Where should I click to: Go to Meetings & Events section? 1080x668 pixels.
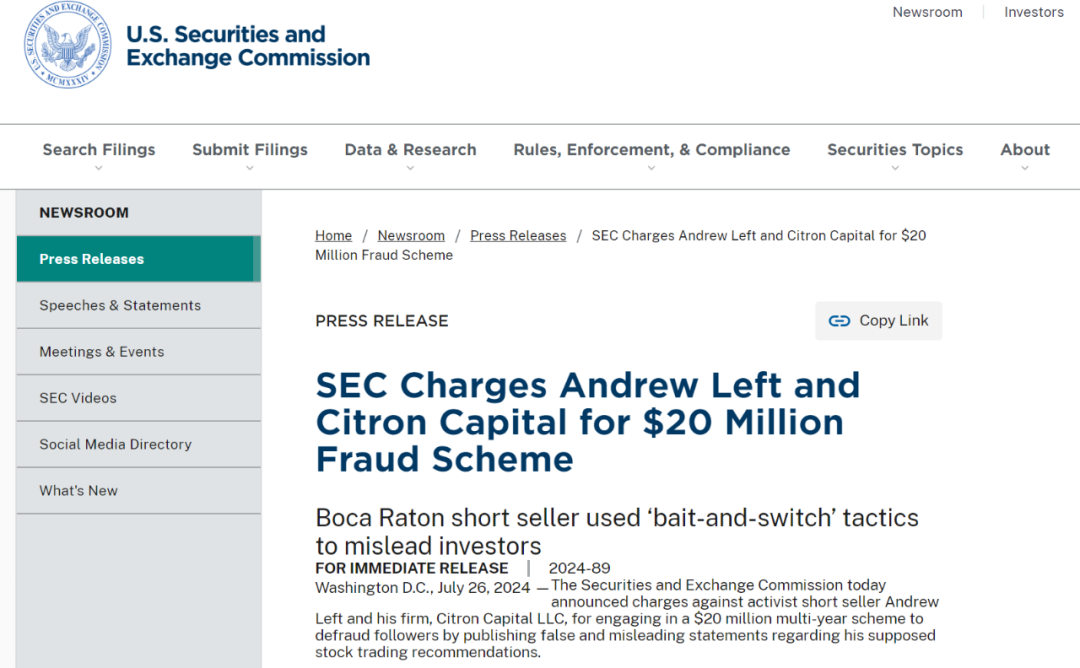coord(102,352)
